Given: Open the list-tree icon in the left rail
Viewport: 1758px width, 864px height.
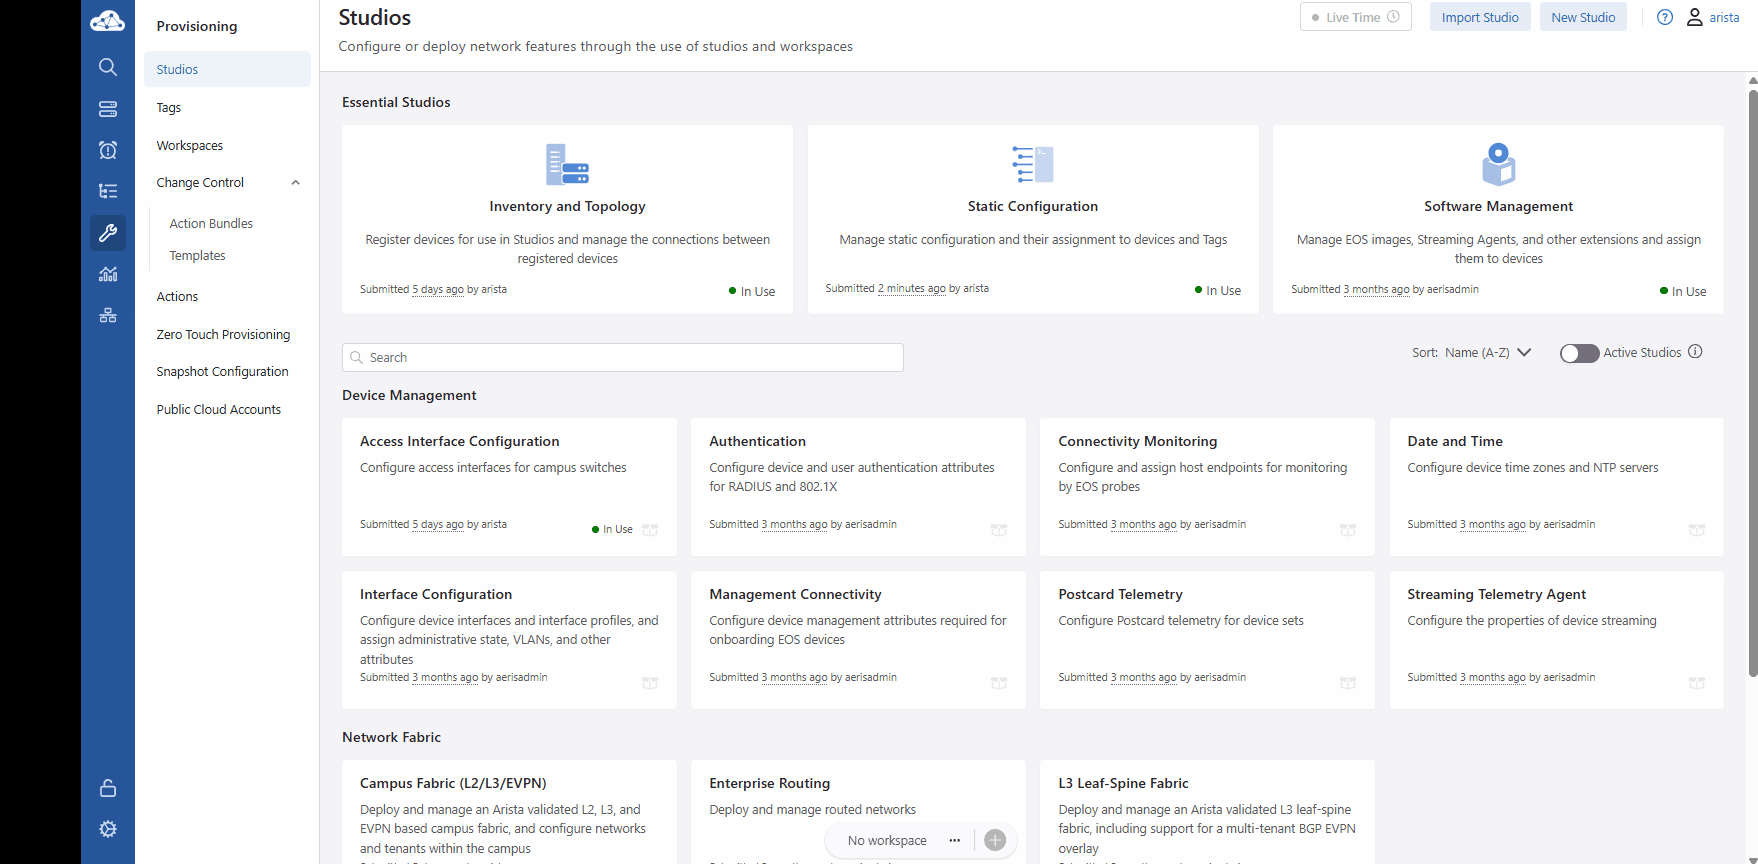Looking at the screenshot, I should pyautogui.click(x=108, y=191).
